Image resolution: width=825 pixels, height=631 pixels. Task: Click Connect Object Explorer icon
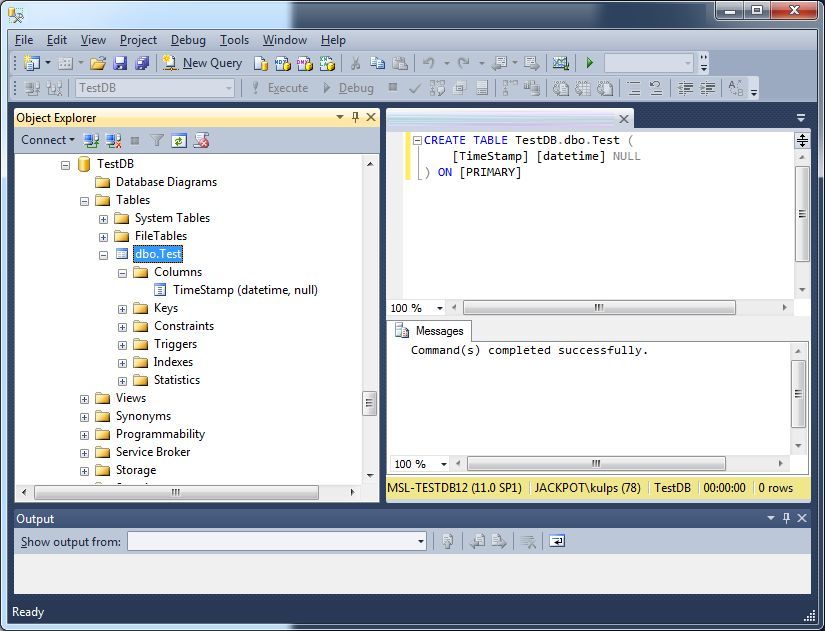pos(92,141)
